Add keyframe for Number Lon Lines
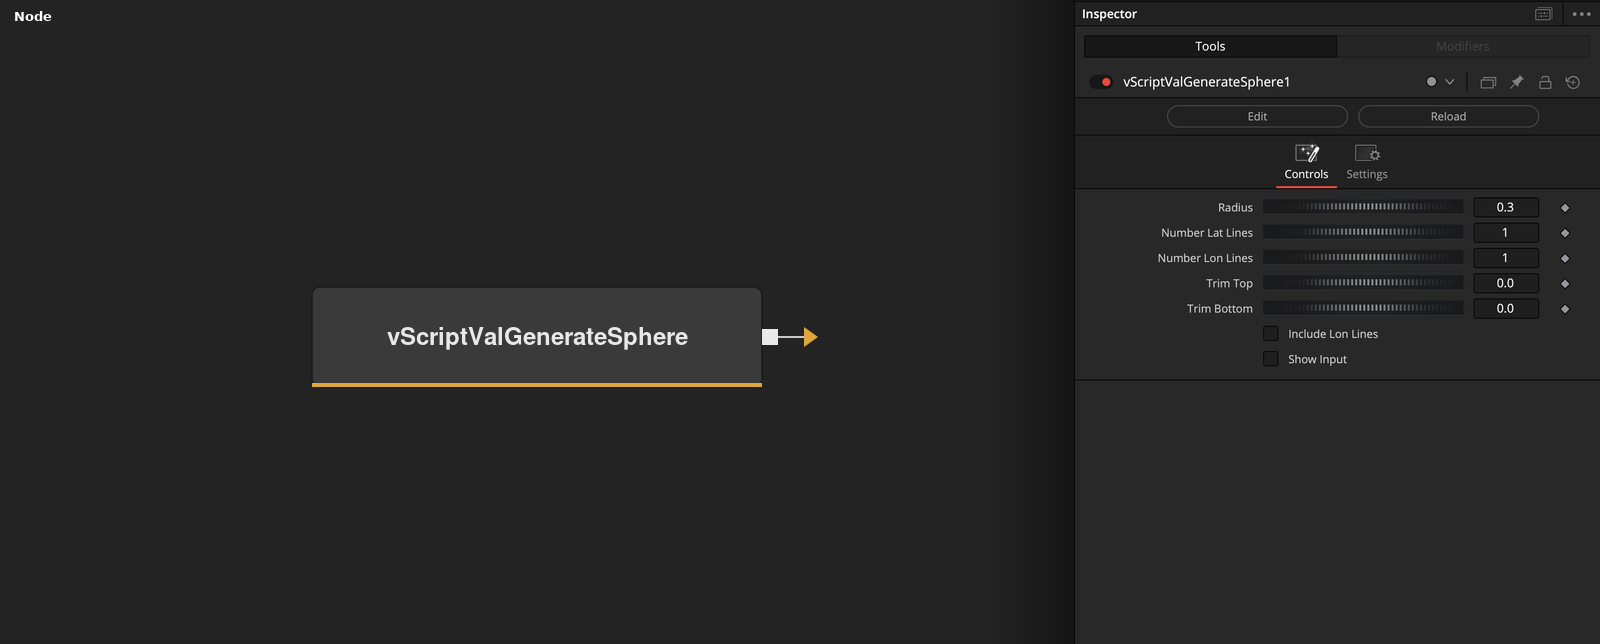1600x644 pixels. pos(1565,258)
